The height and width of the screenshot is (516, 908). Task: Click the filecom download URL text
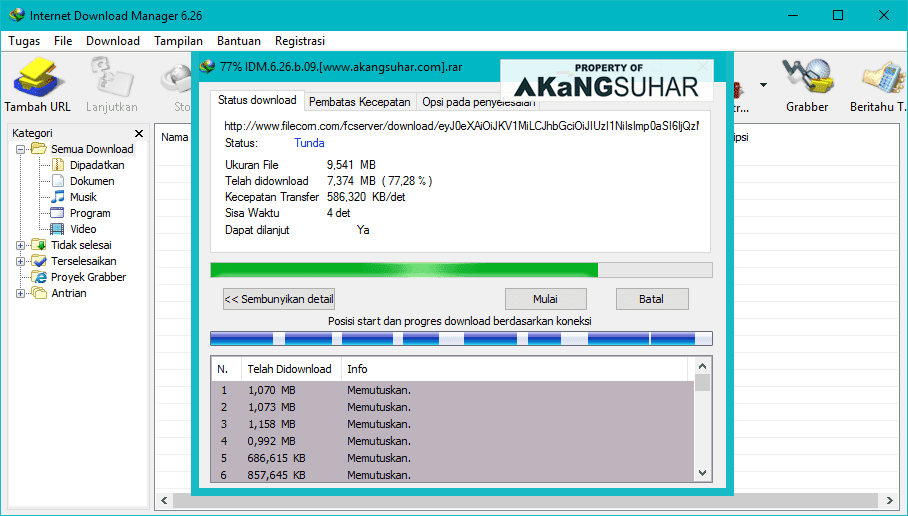pos(462,126)
